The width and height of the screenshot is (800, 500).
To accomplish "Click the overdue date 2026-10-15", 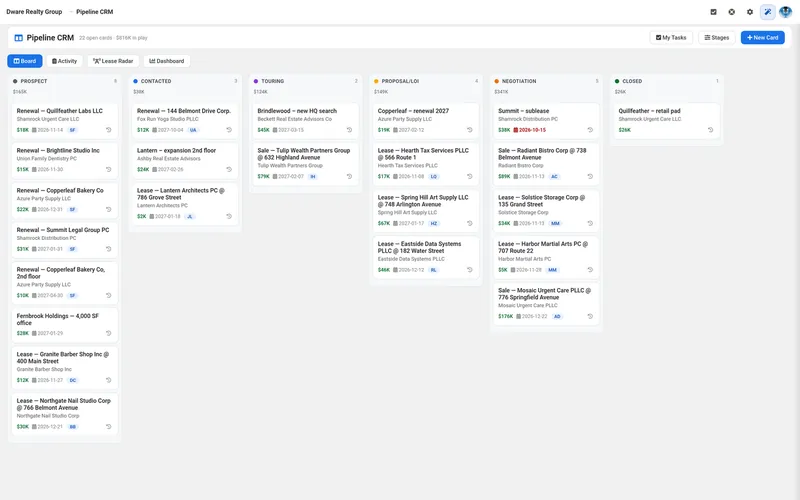I will click(530, 130).
